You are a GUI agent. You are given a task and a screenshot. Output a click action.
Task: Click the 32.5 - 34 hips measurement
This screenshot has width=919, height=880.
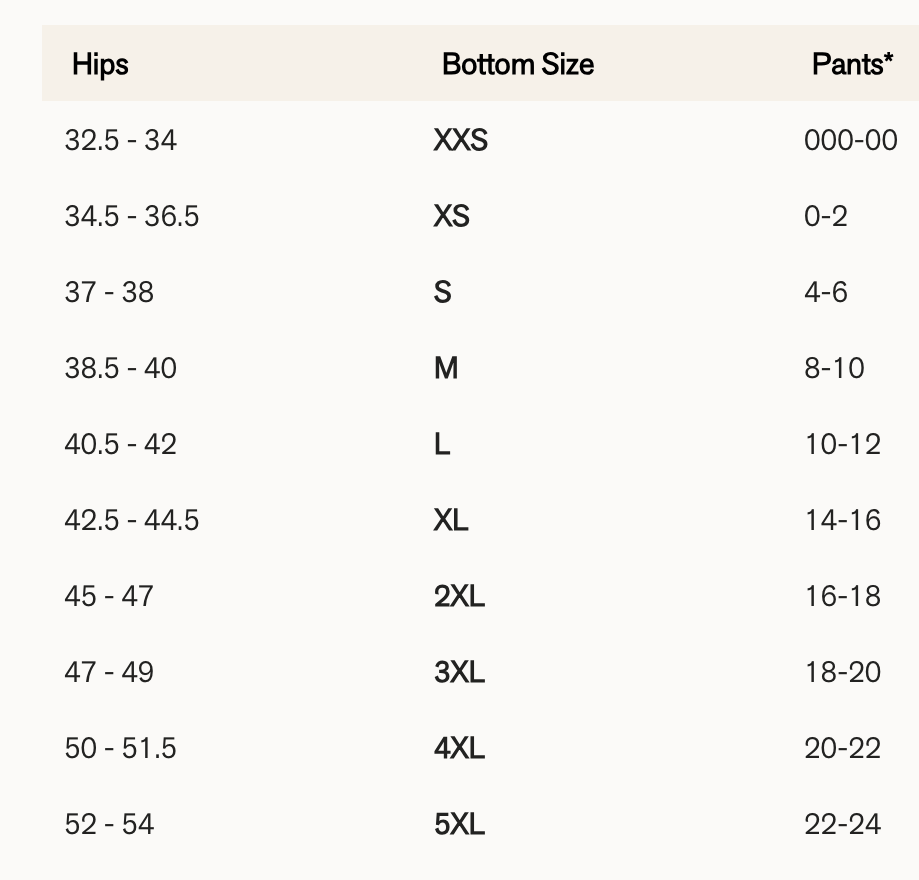(120, 140)
